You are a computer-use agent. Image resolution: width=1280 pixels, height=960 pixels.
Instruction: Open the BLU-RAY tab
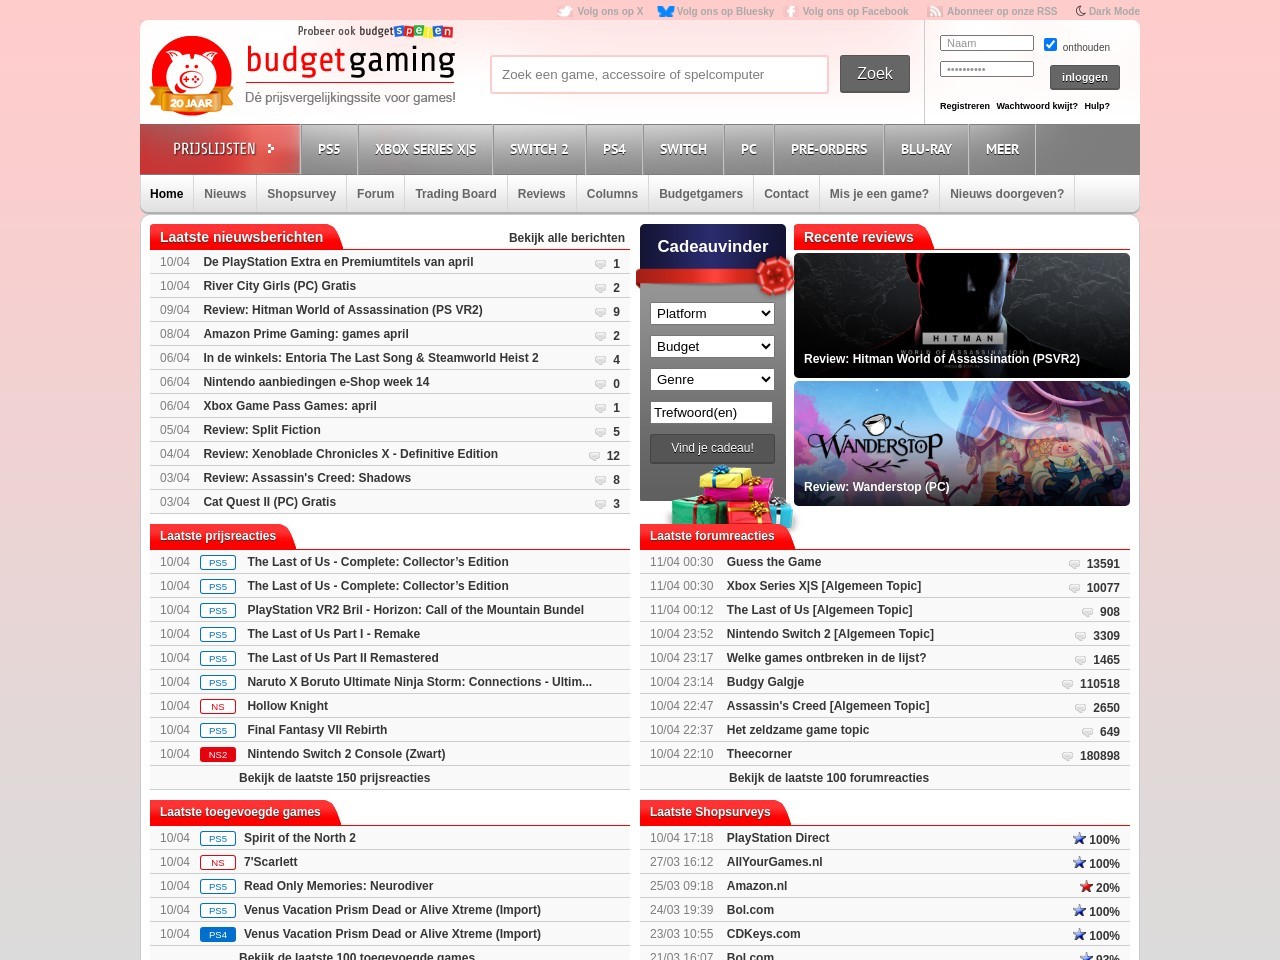click(x=926, y=149)
